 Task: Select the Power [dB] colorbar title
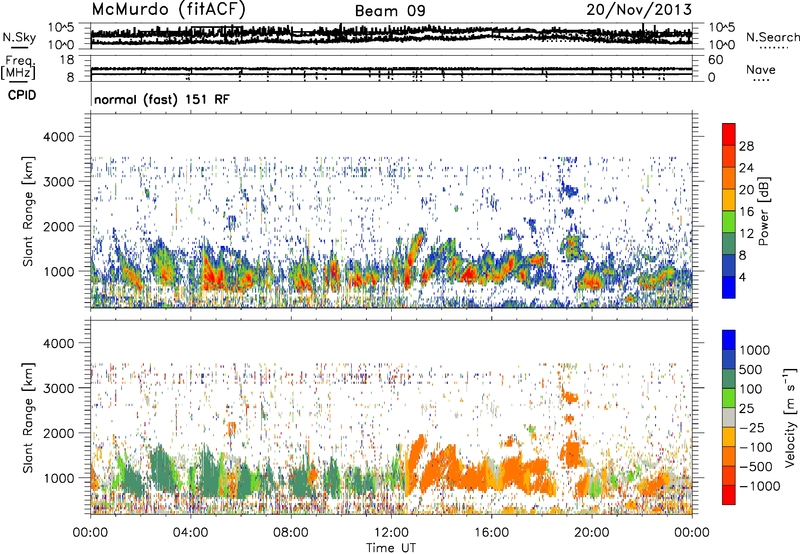(763, 211)
